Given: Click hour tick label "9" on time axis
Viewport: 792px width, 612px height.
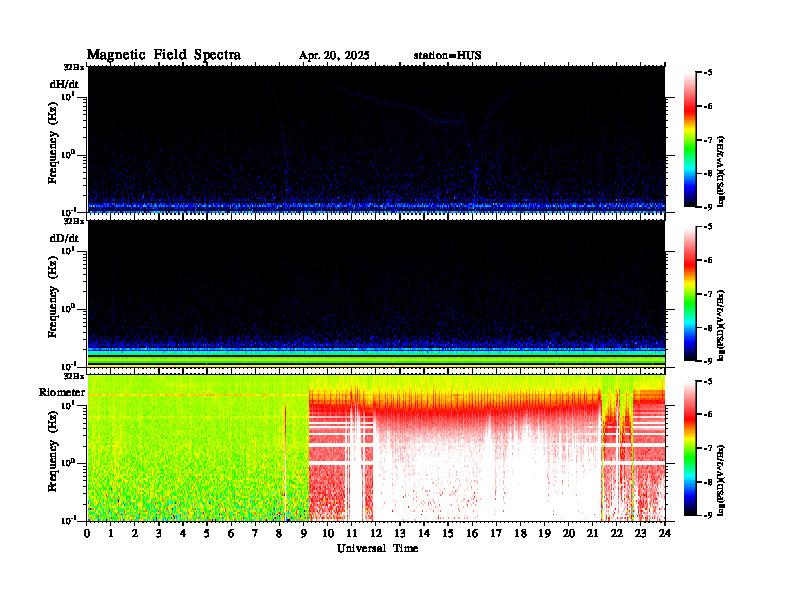Looking at the screenshot, I should (x=304, y=534).
